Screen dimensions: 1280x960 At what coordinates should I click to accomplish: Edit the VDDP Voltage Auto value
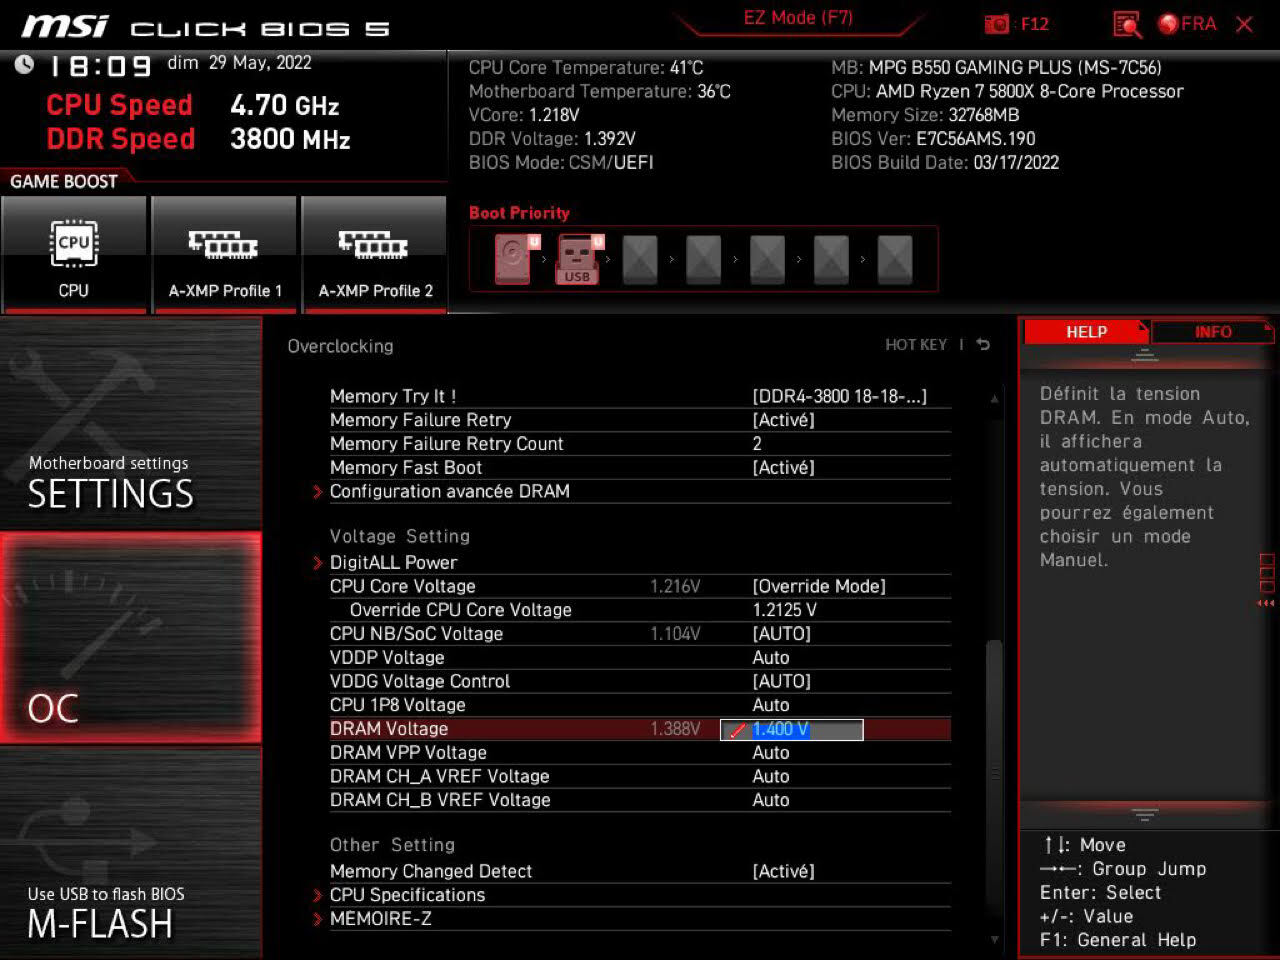pos(771,657)
